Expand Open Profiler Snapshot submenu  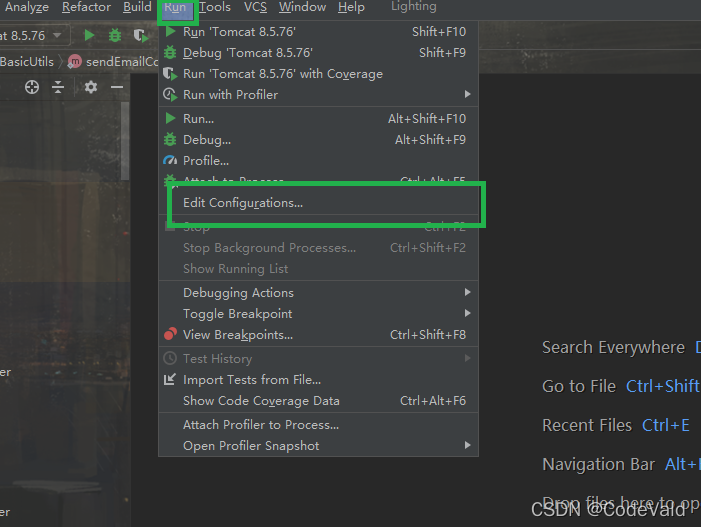click(318, 446)
